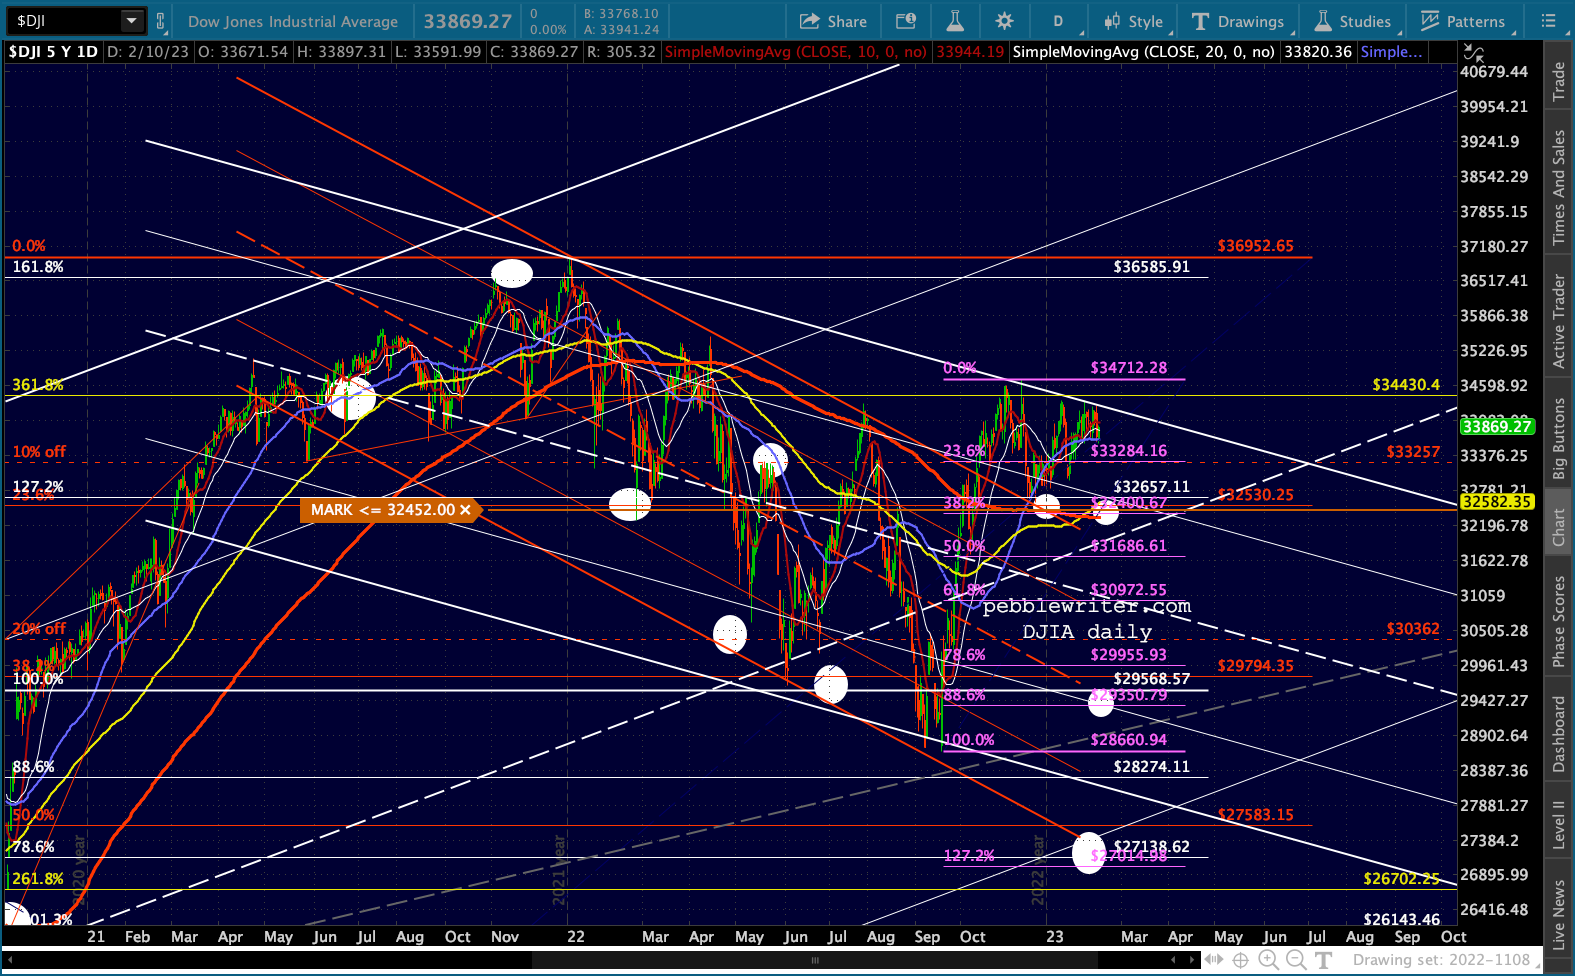Open the chart flag/alert icon in toolbar
The width and height of the screenshot is (1575, 976).
pos(906,21)
